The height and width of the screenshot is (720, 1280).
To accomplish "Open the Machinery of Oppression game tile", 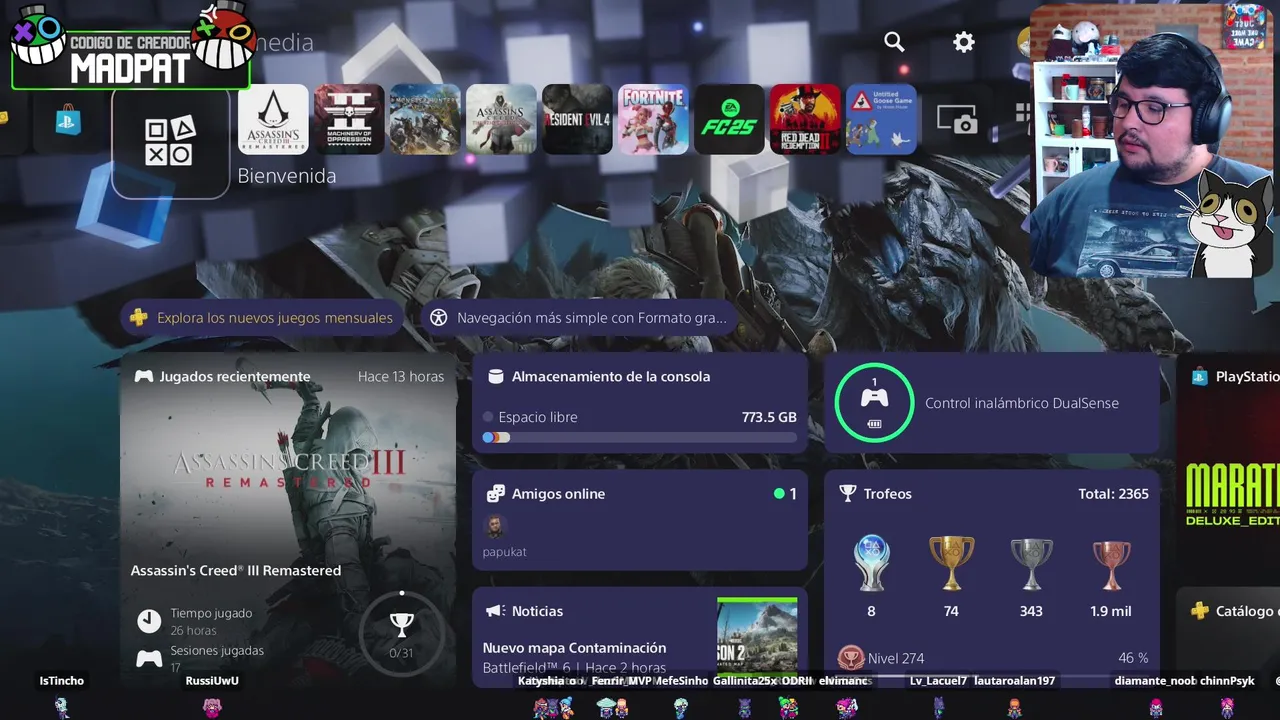I will pos(349,119).
